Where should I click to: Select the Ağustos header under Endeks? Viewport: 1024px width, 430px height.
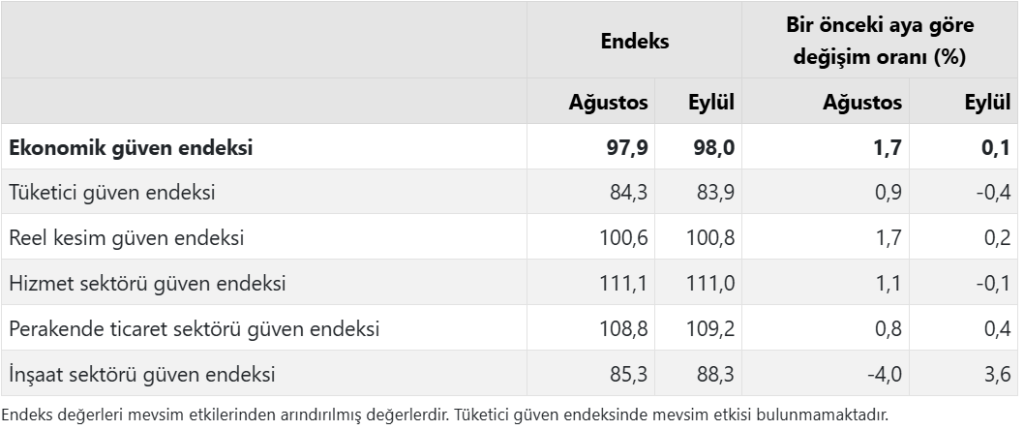(x=610, y=102)
